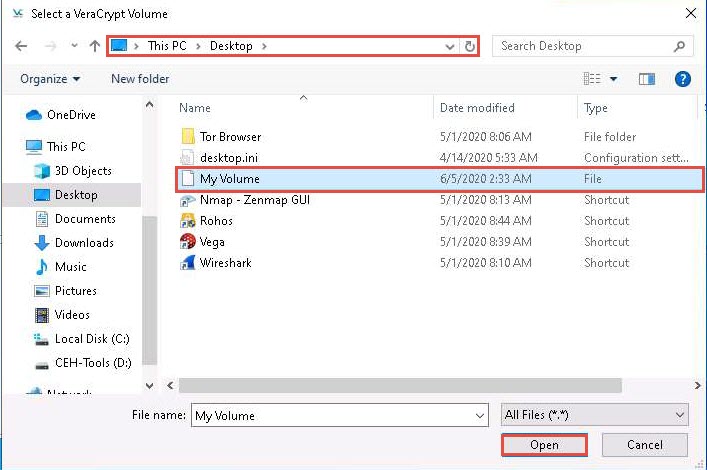Click the blue Help question mark icon
The image size is (707, 470).
coord(683,79)
